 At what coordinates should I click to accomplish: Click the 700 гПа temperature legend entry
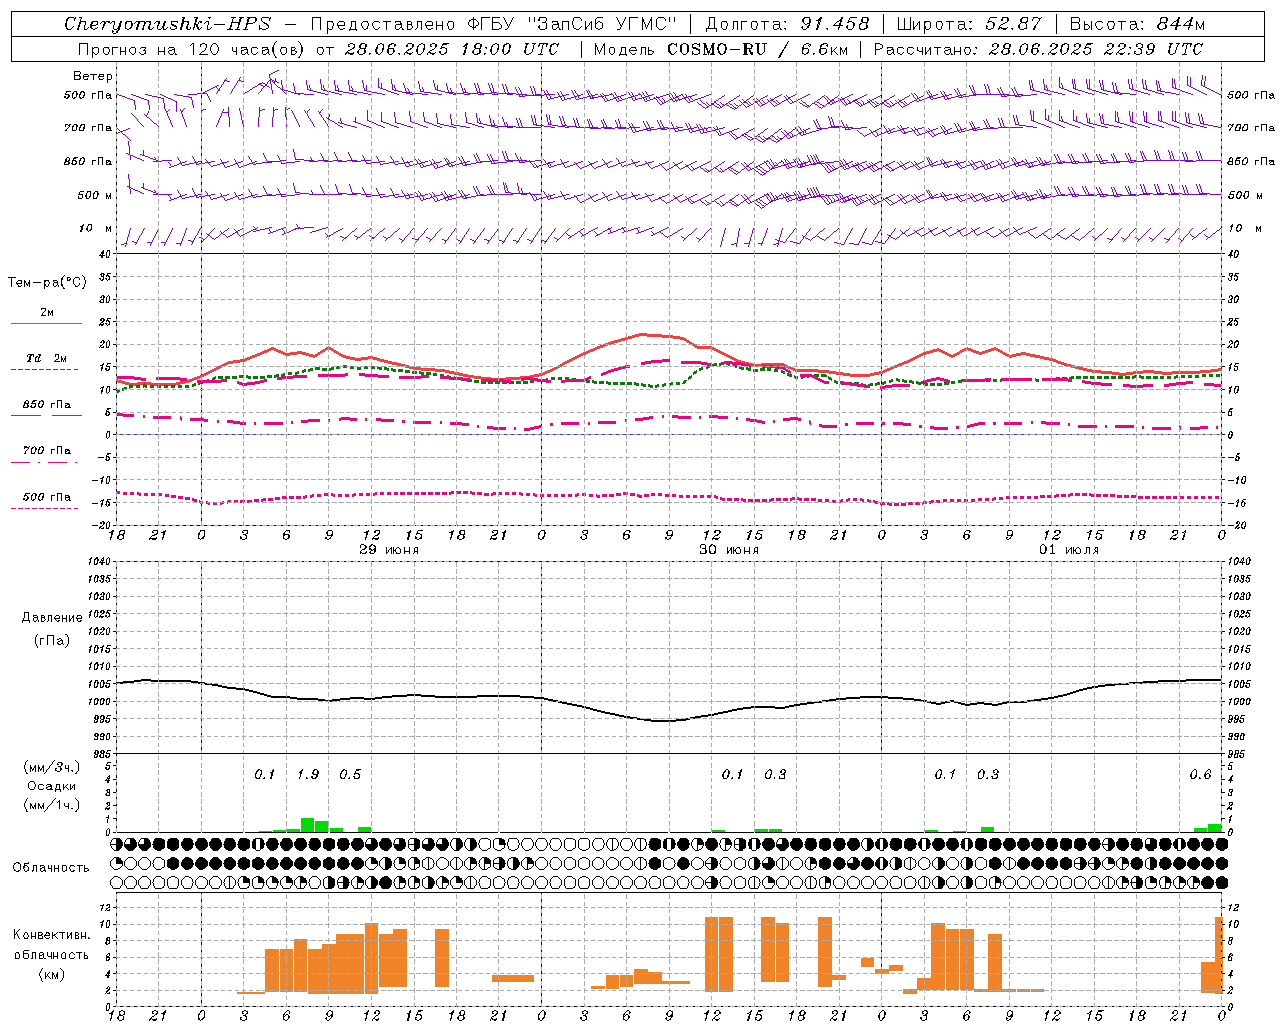pyautogui.click(x=47, y=451)
